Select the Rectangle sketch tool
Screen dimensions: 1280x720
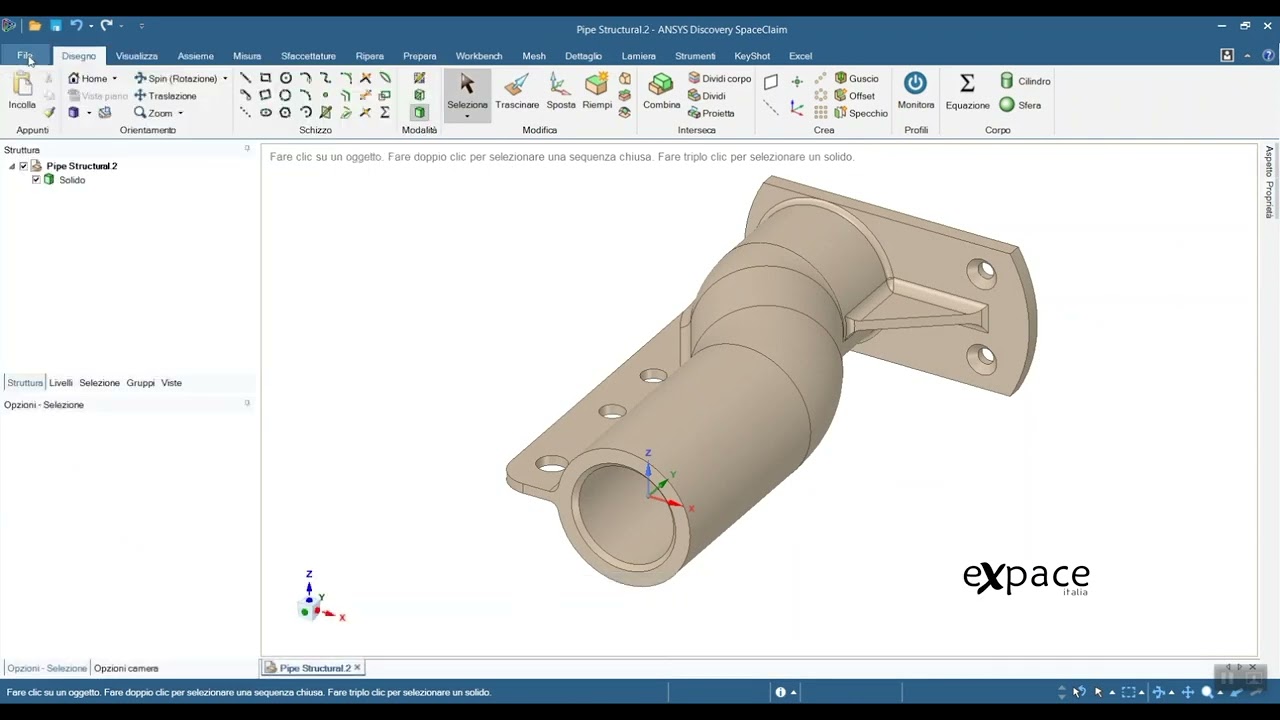[x=265, y=78]
